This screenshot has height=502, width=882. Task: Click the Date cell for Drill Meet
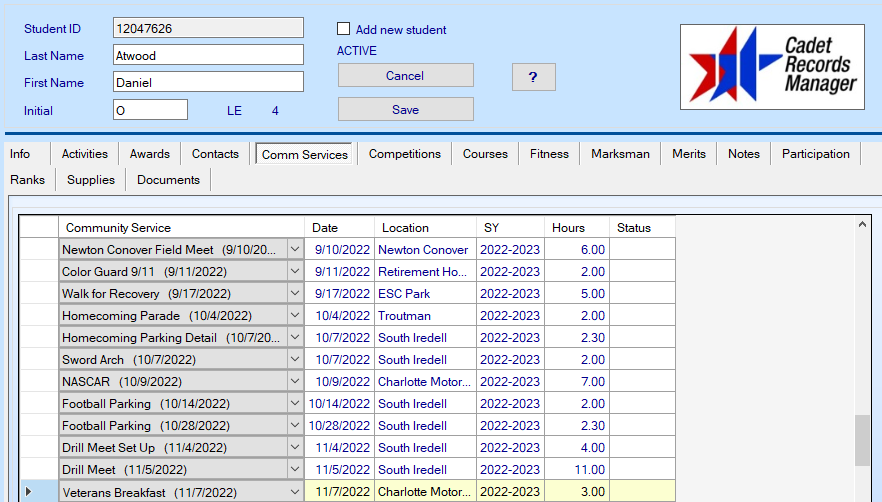(340, 470)
